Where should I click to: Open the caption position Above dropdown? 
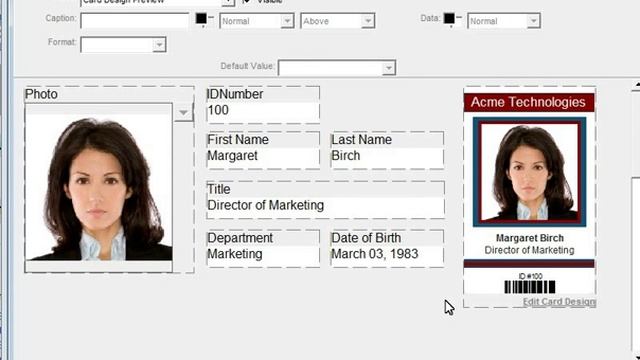[338, 21]
